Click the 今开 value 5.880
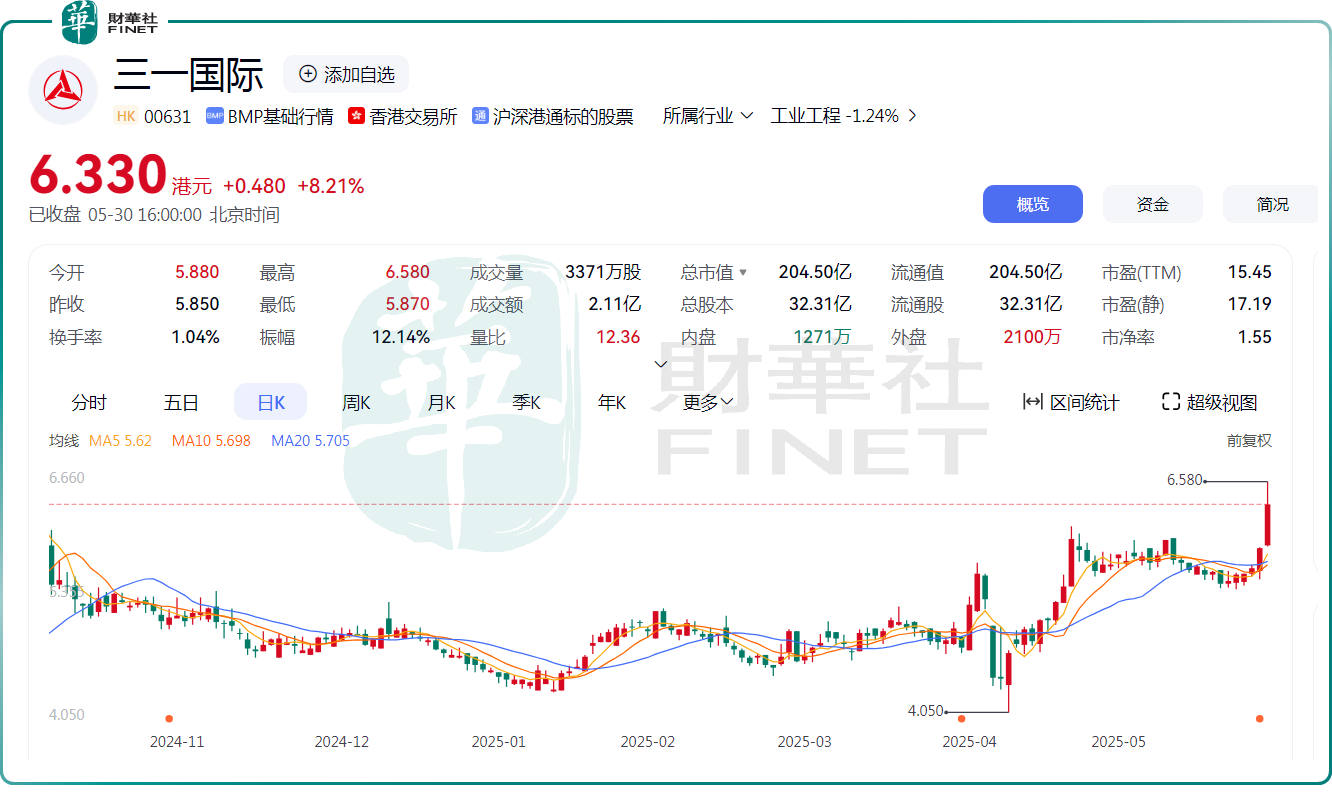 coord(197,272)
